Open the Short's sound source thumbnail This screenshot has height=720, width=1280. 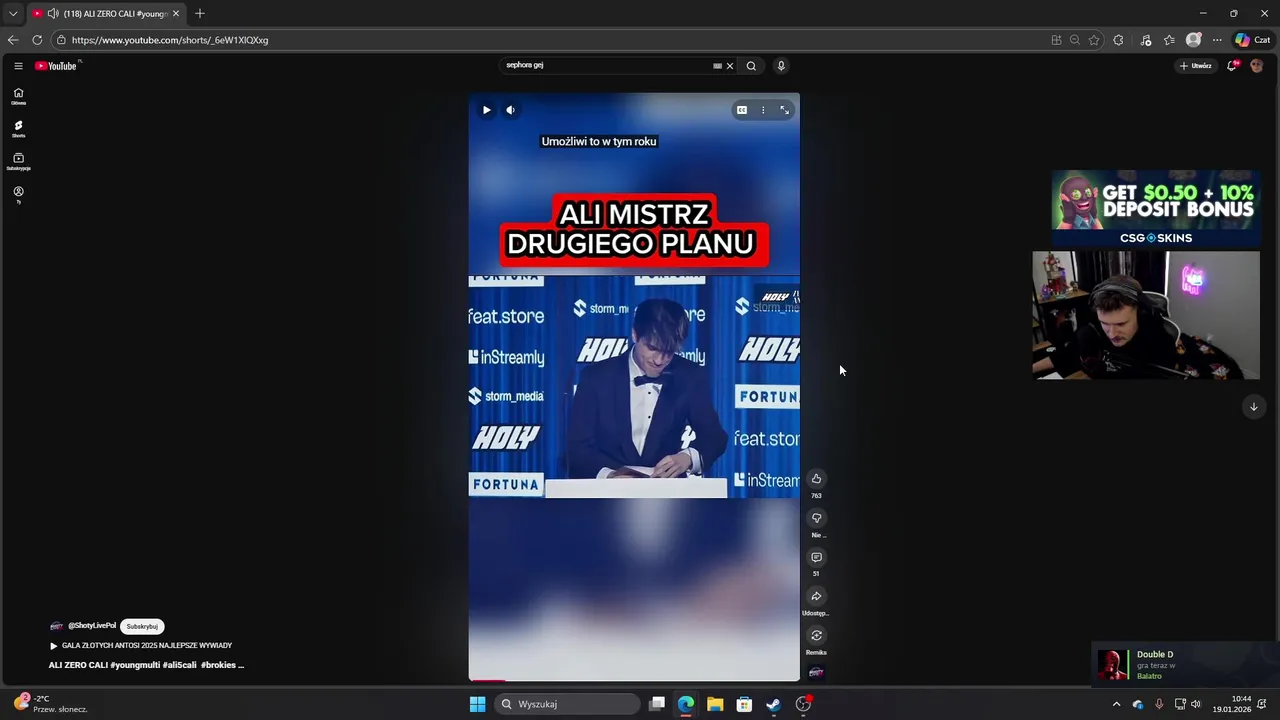pos(816,672)
